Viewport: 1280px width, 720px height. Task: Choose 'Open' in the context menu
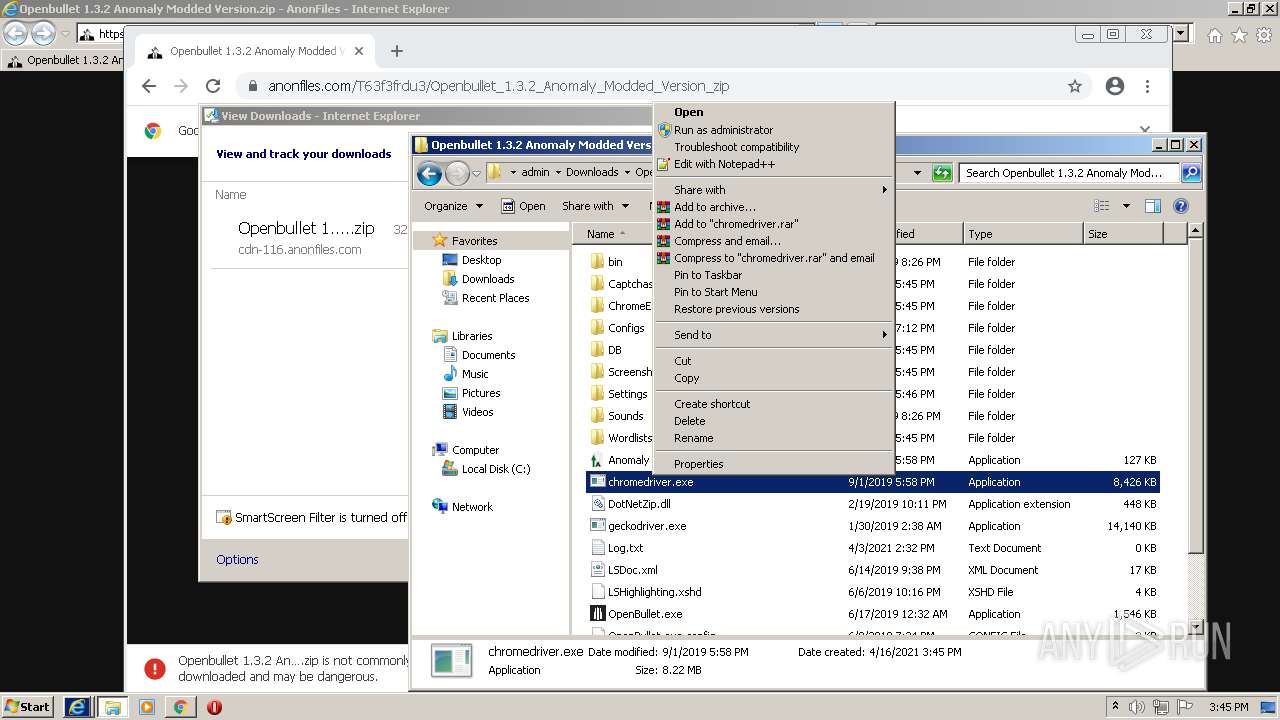pos(773,112)
